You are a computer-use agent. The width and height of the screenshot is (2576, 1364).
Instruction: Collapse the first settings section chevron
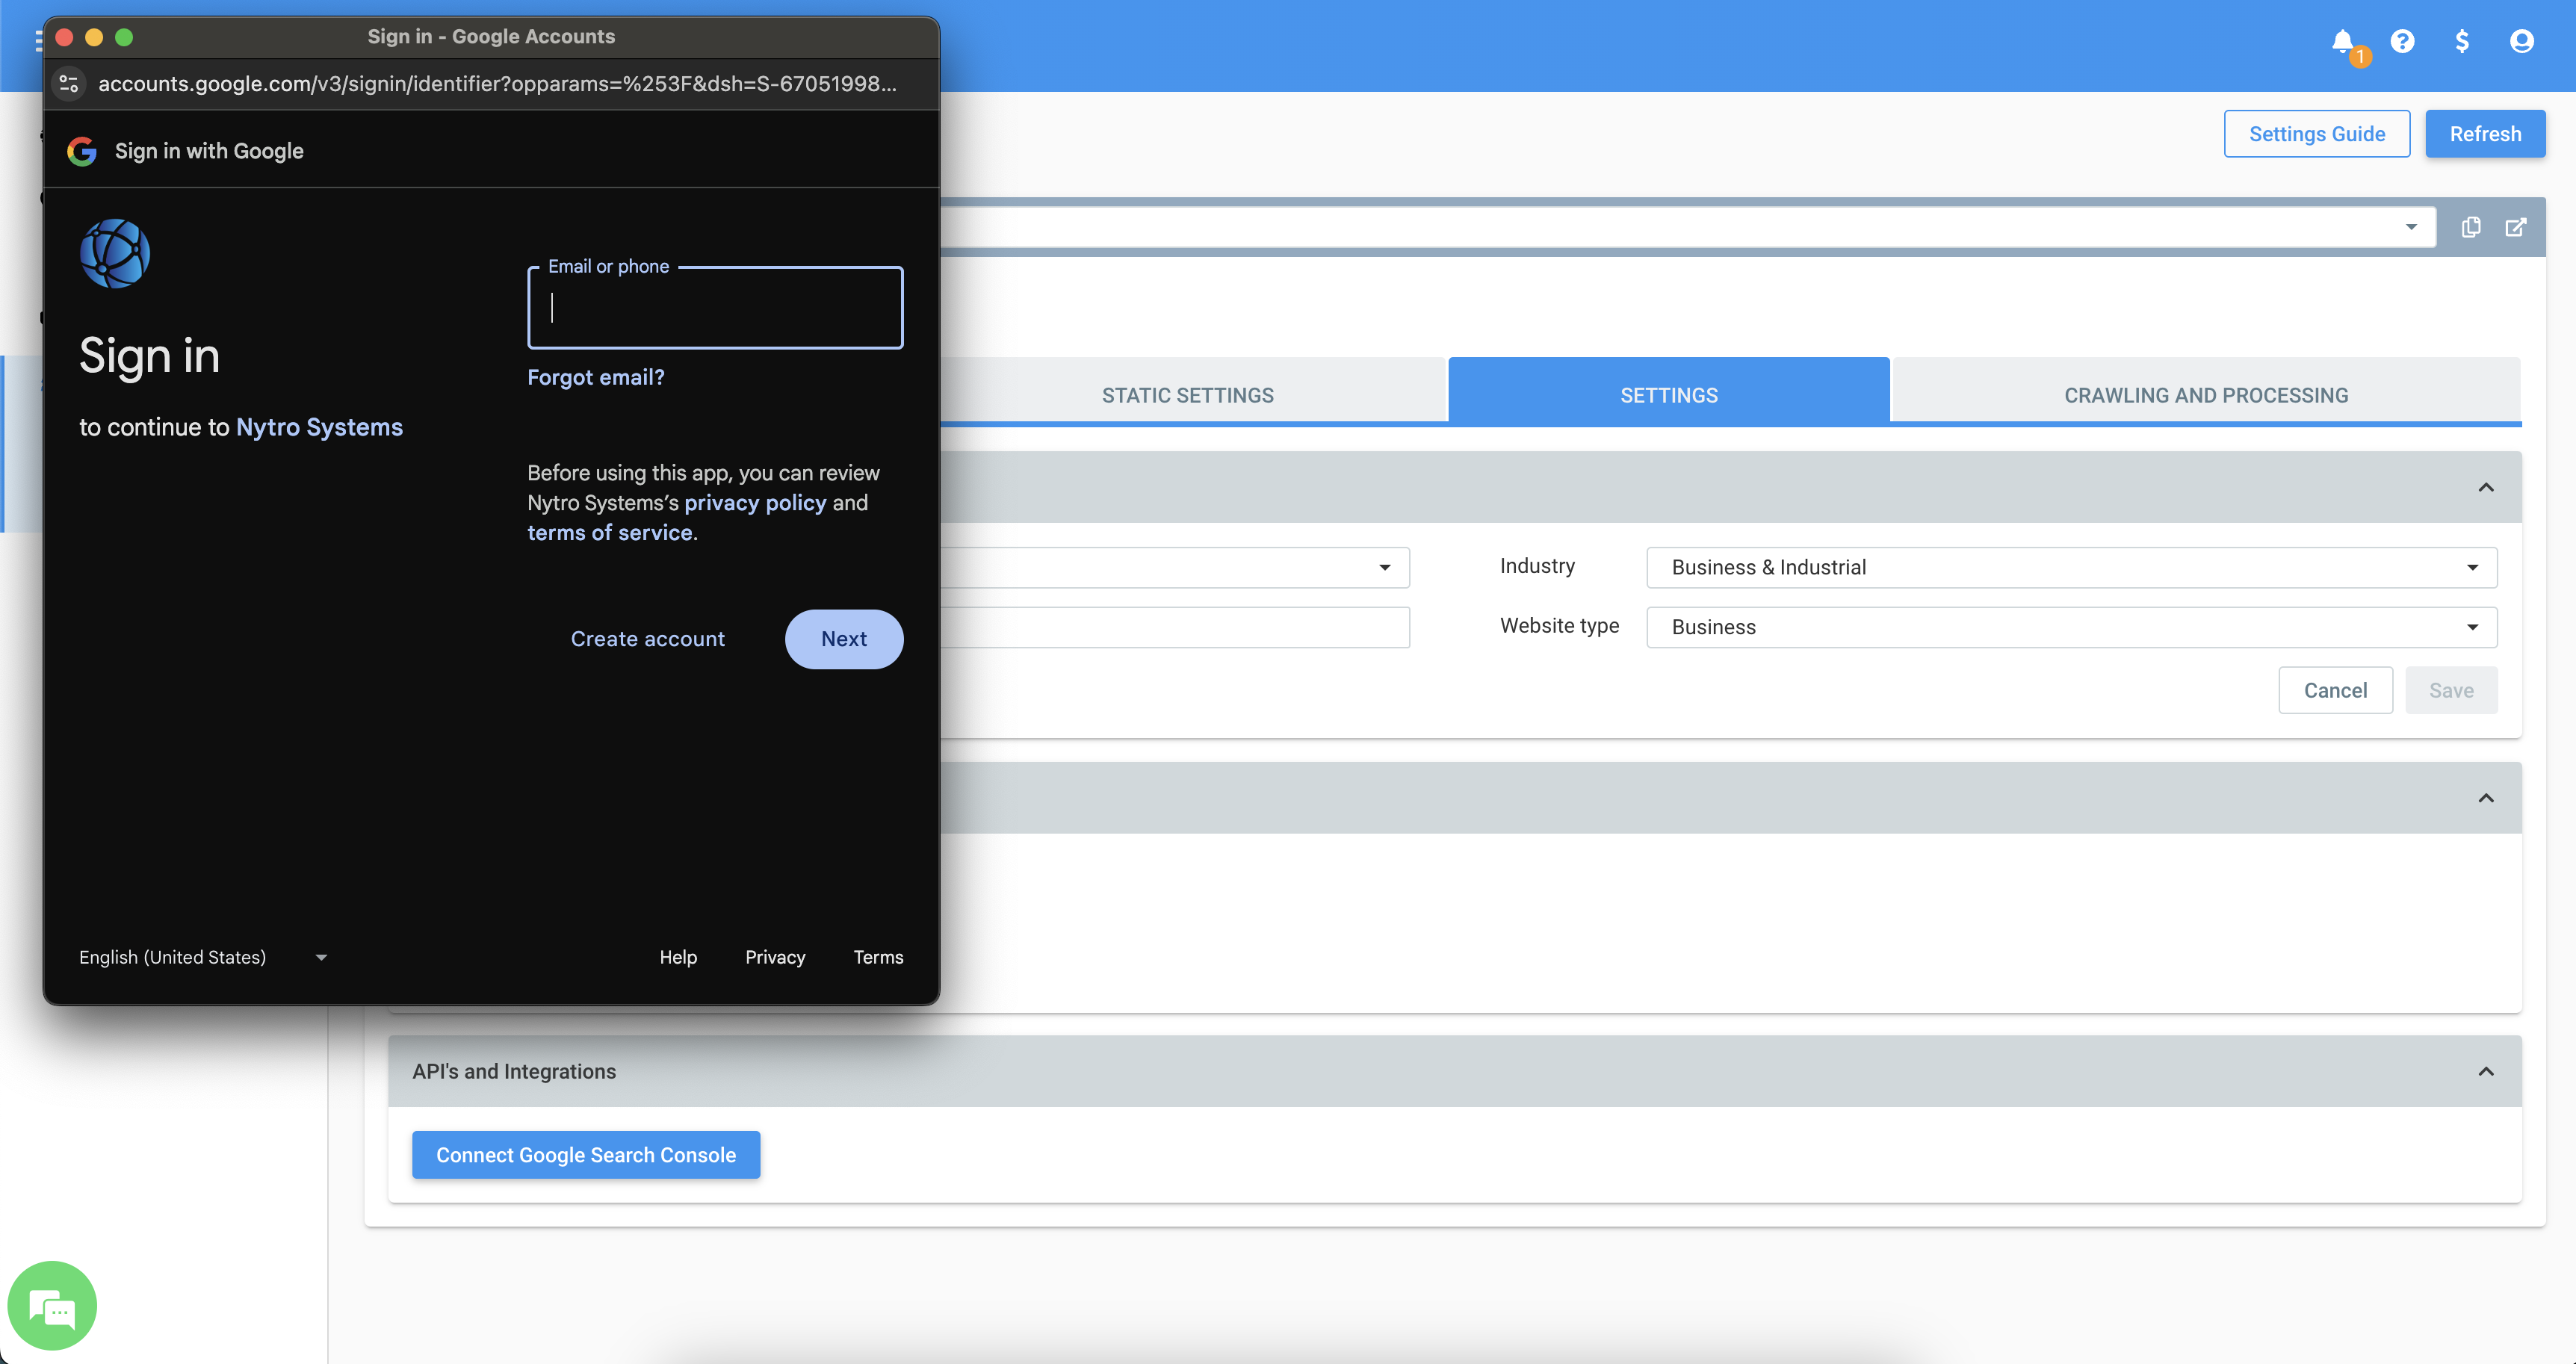pos(2486,487)
